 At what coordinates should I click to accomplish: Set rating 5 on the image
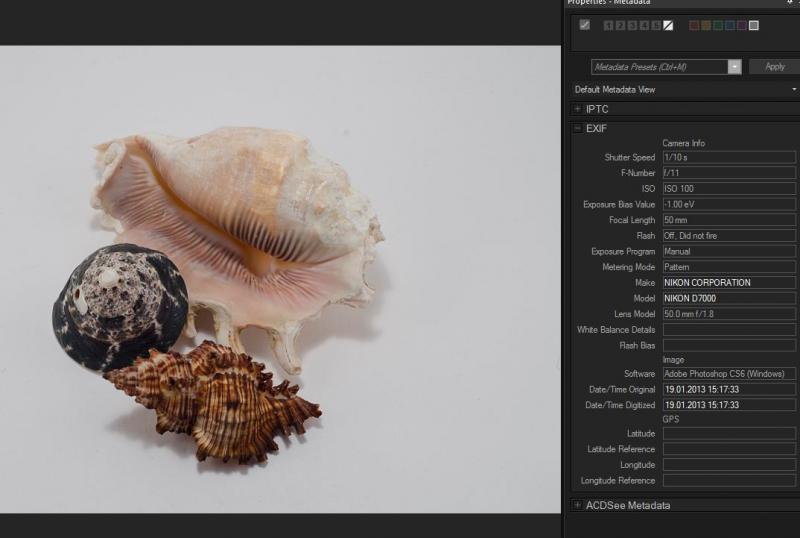[x=656, y=26]
